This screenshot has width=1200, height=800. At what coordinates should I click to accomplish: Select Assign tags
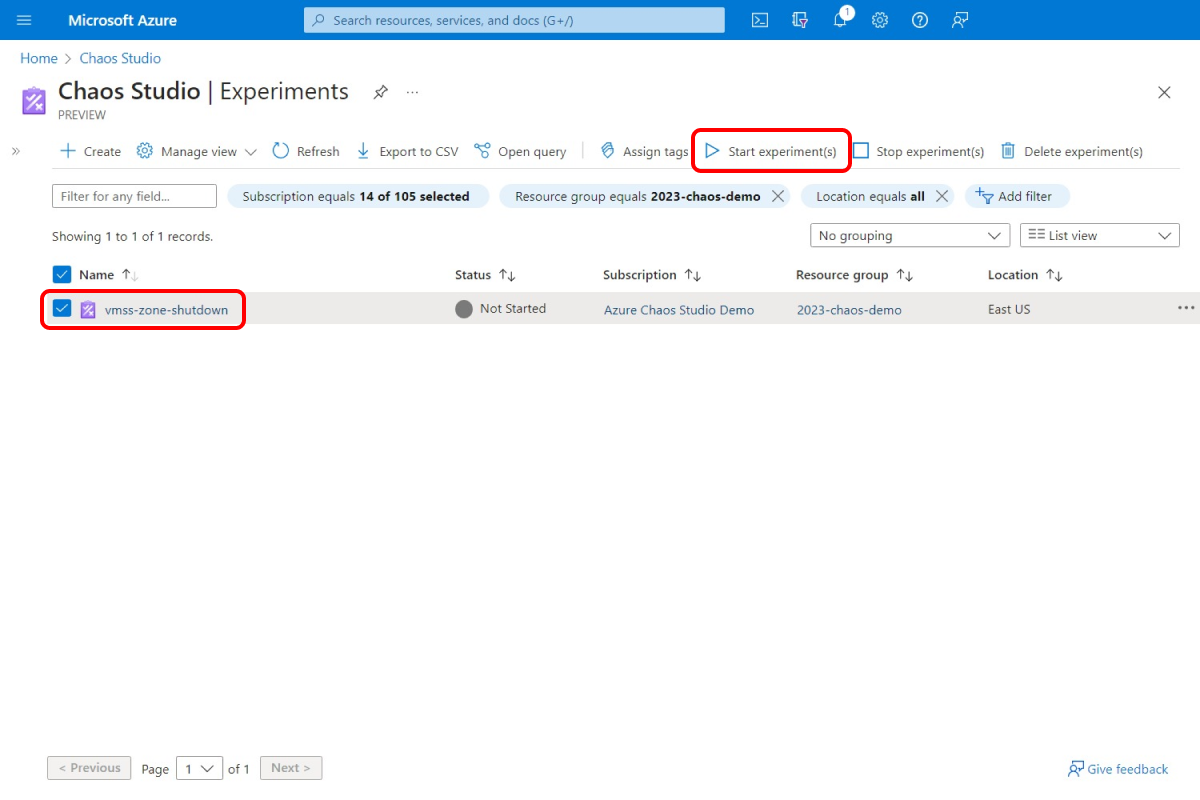tap(643, 151)
